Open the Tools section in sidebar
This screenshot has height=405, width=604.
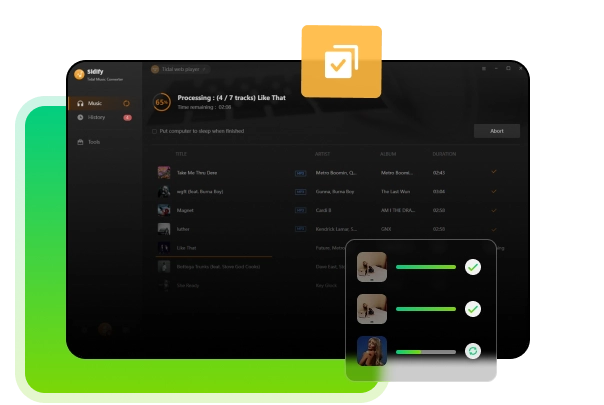[93, 142]
